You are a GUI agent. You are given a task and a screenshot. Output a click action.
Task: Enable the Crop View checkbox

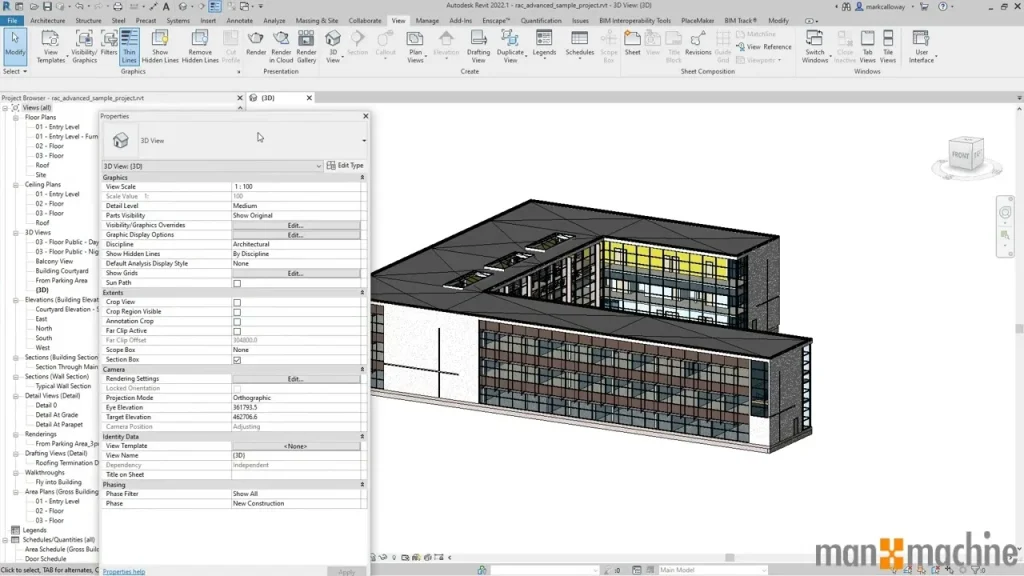pyautogui.click(x=237, y=302)
